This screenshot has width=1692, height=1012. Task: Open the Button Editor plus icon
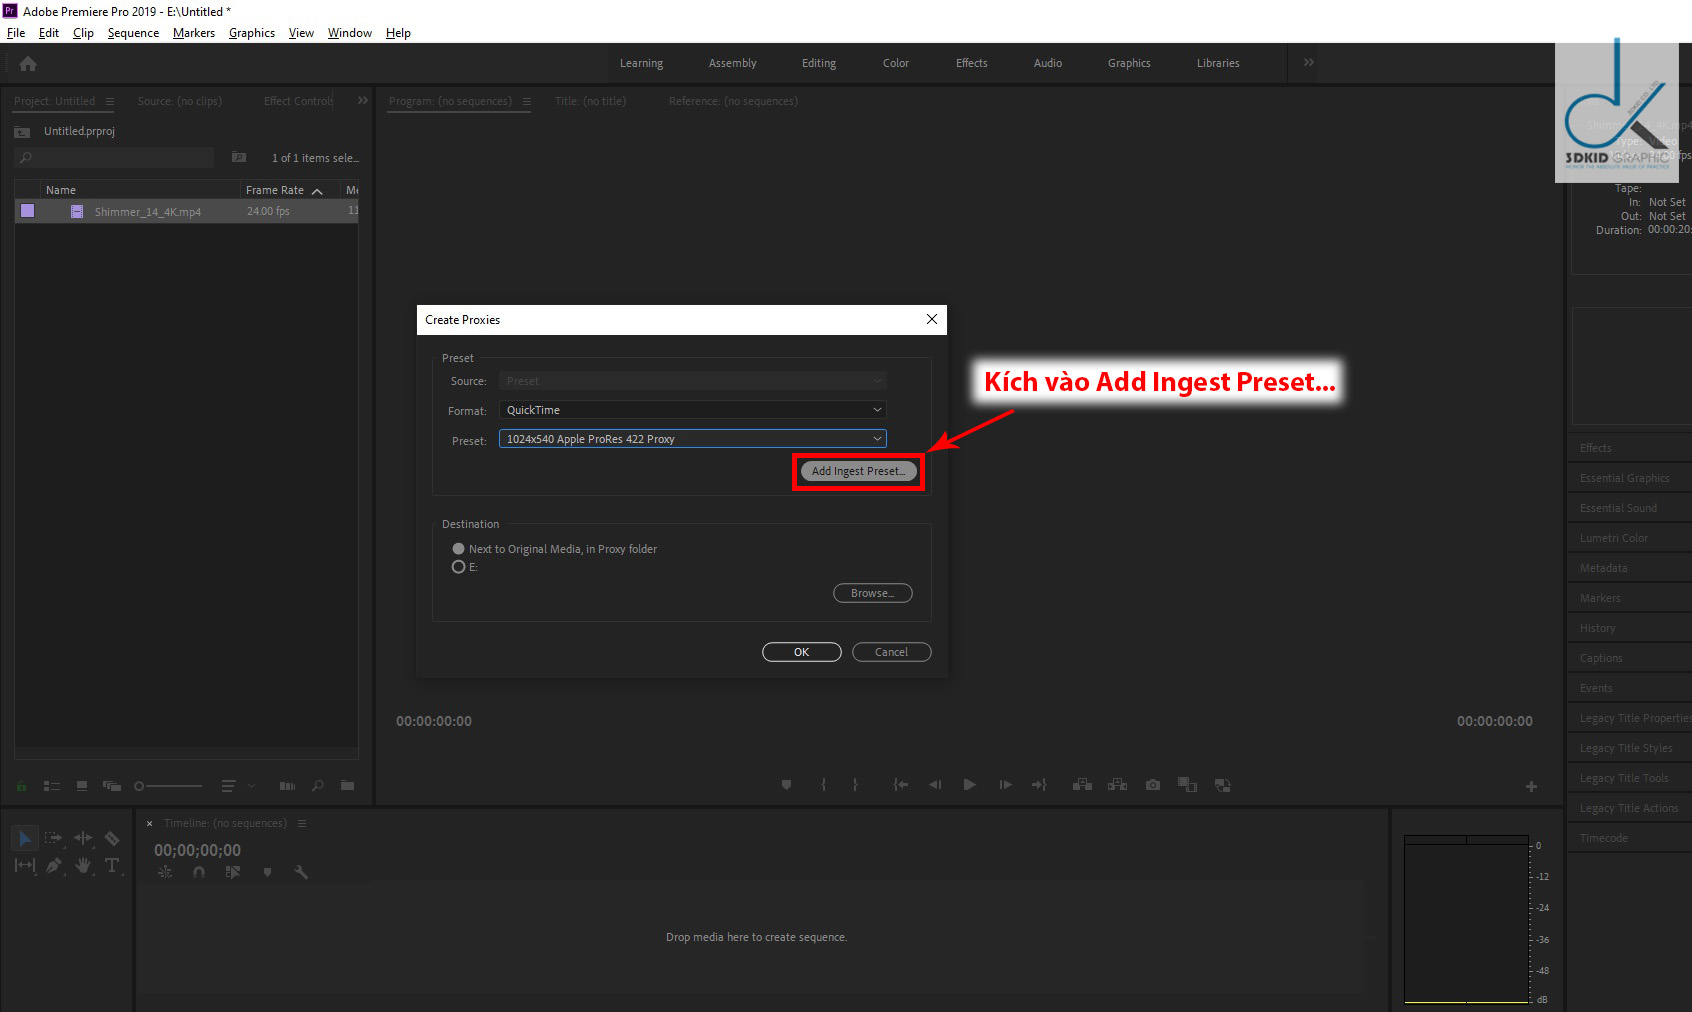coord(1531,787)
